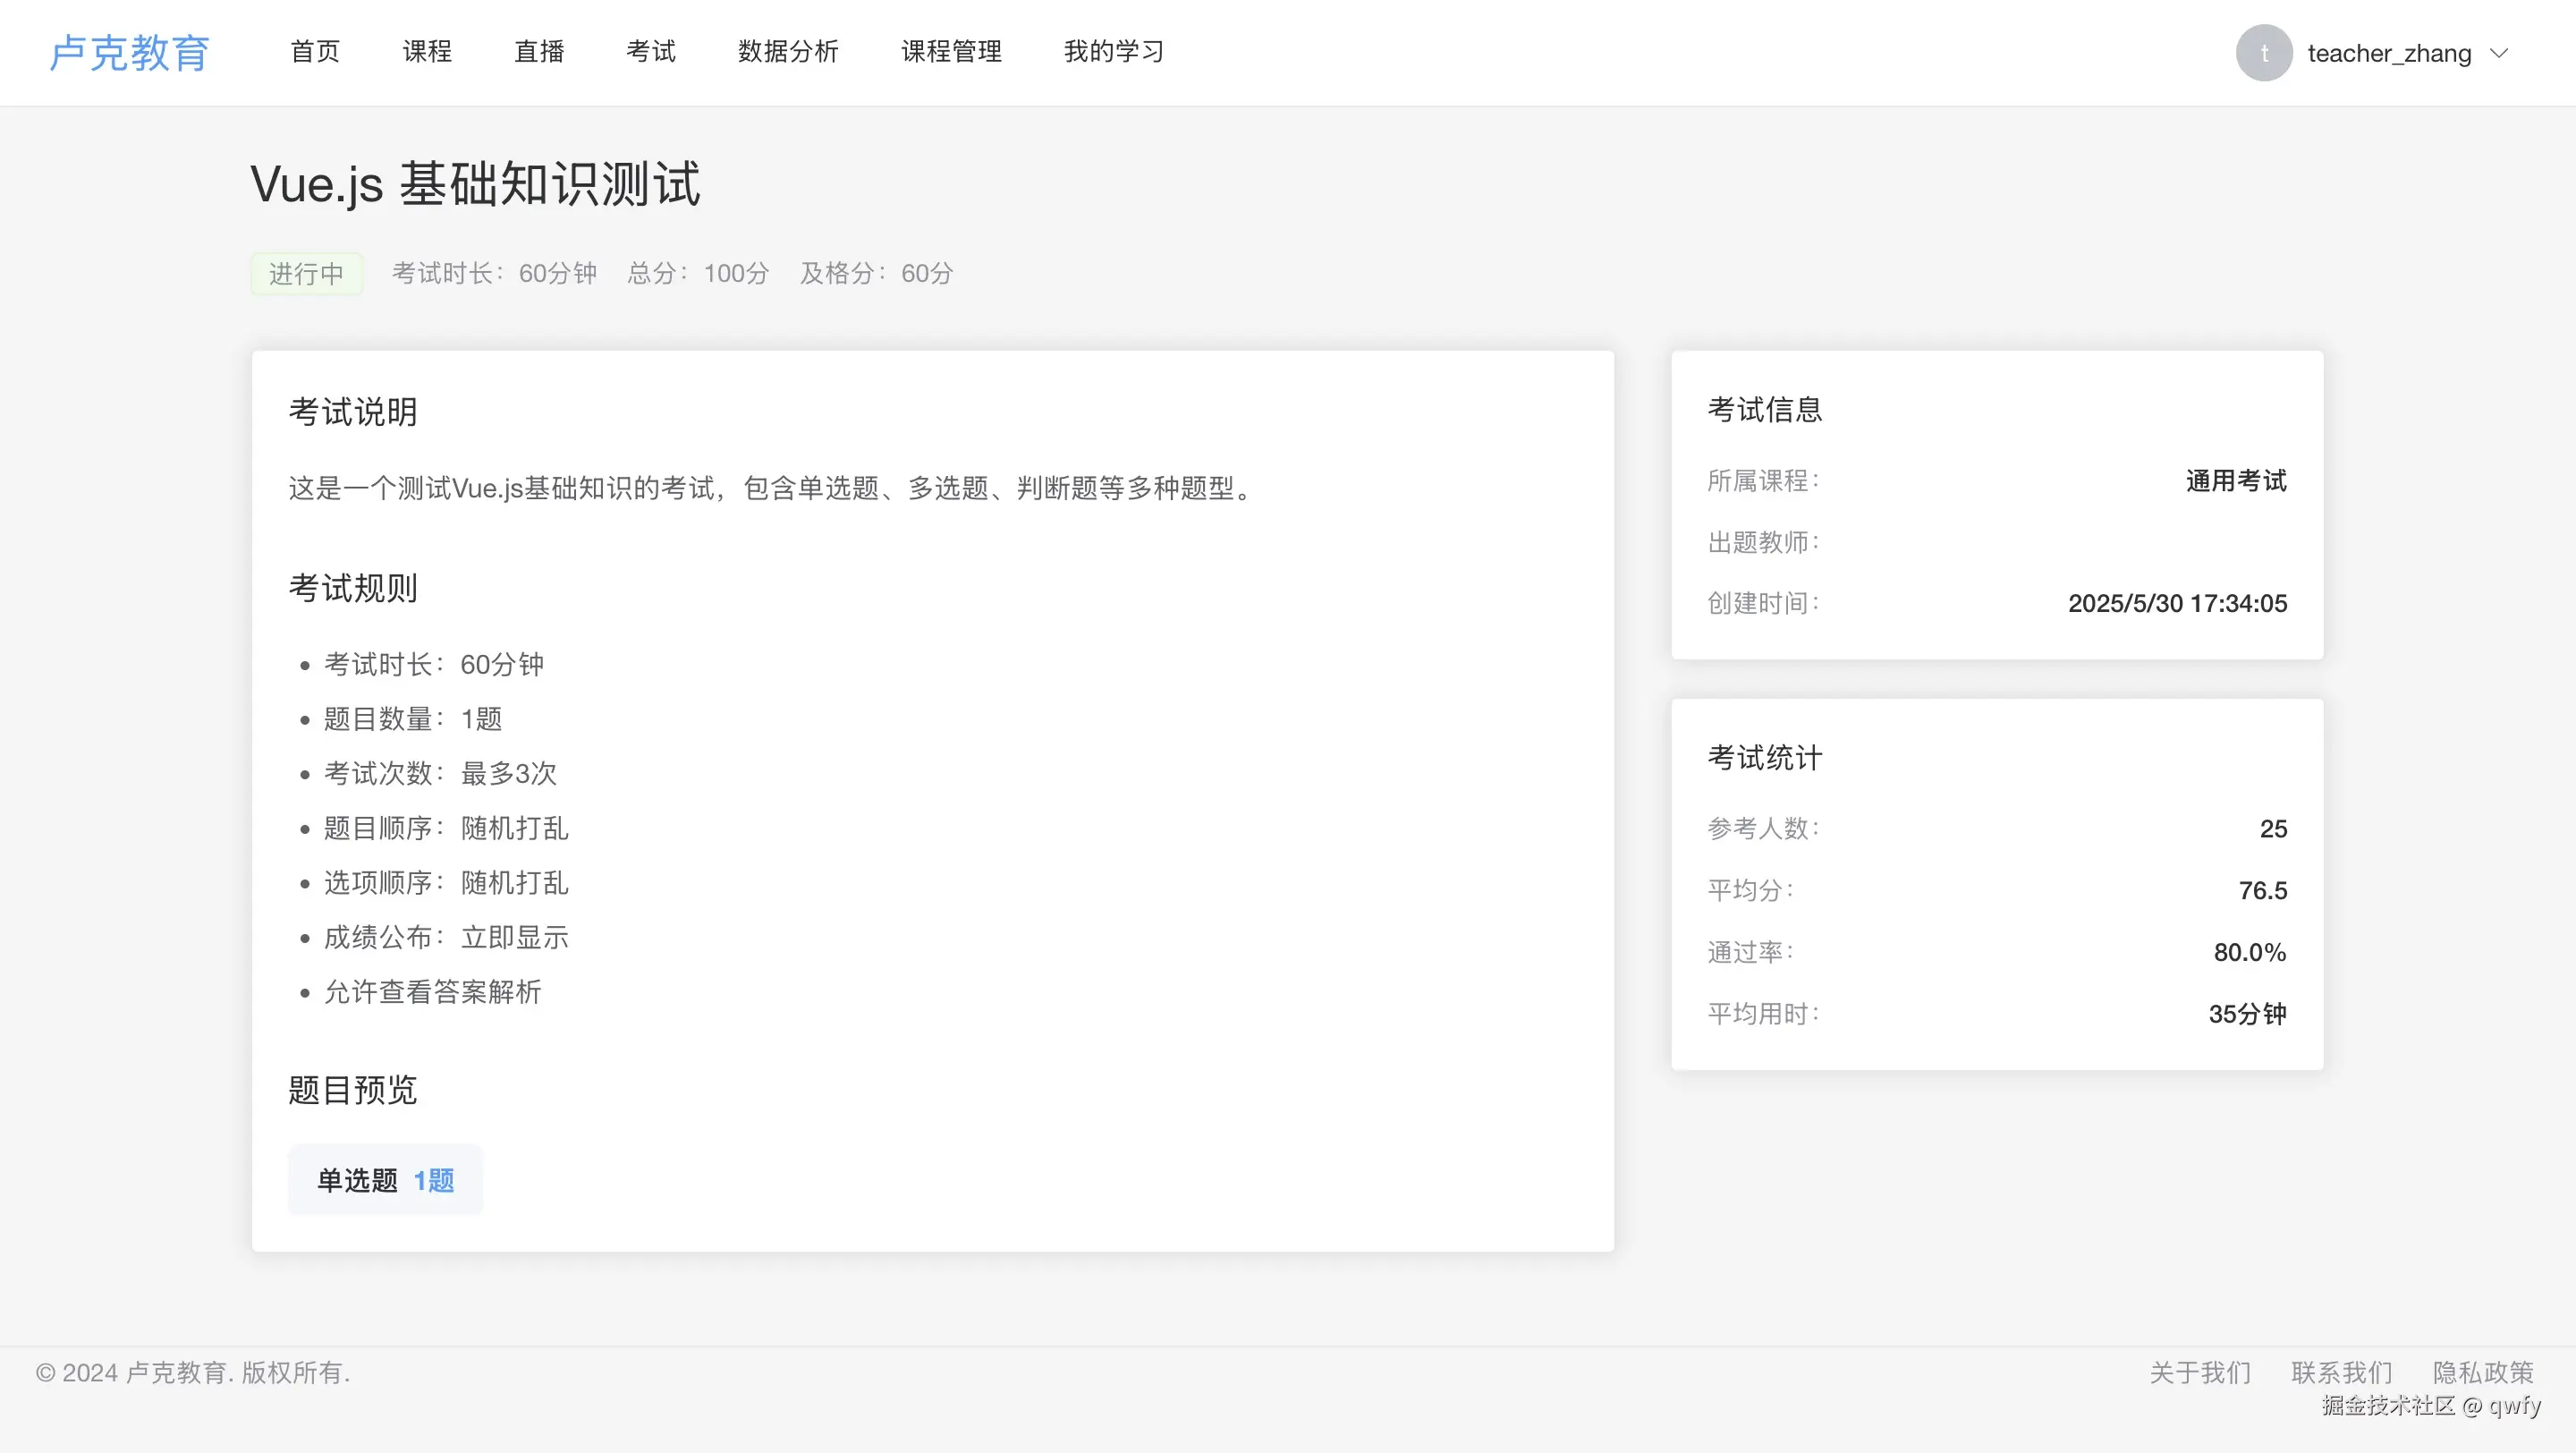Open 数据分析 in the navbar

point(788,52)
